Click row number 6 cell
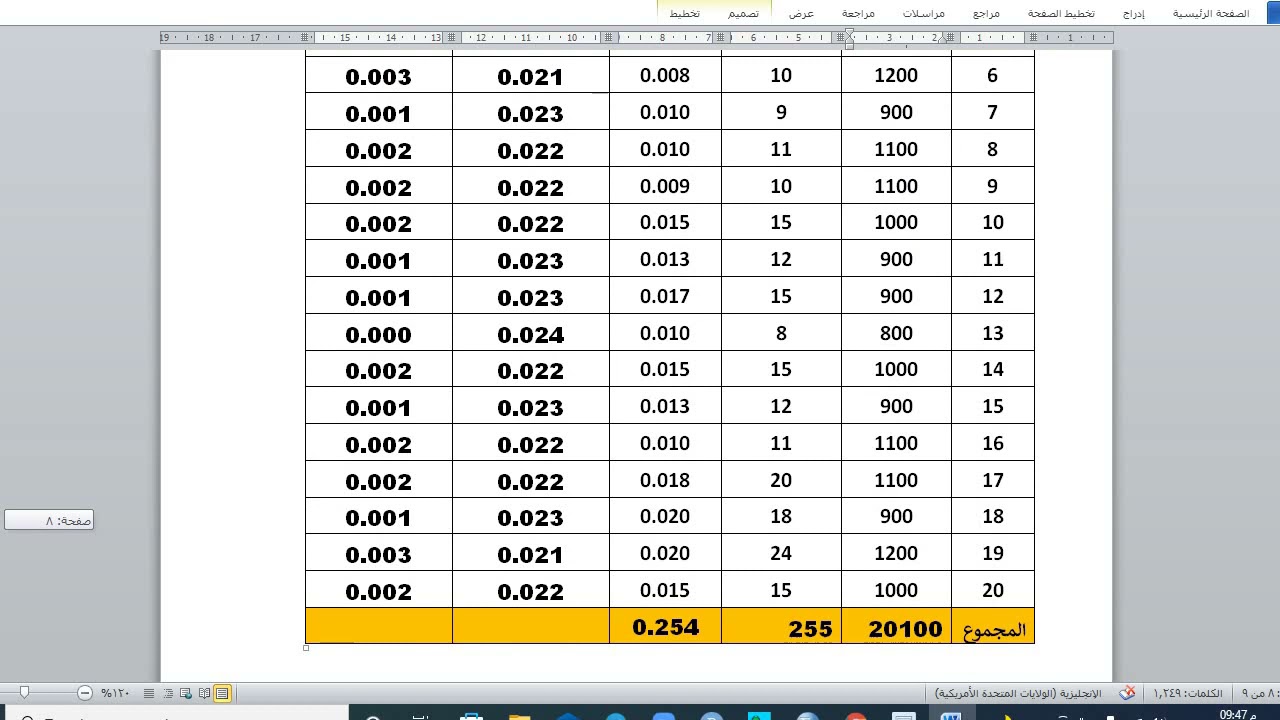Viewport: 1280px width, 720px height. (992, 75)
